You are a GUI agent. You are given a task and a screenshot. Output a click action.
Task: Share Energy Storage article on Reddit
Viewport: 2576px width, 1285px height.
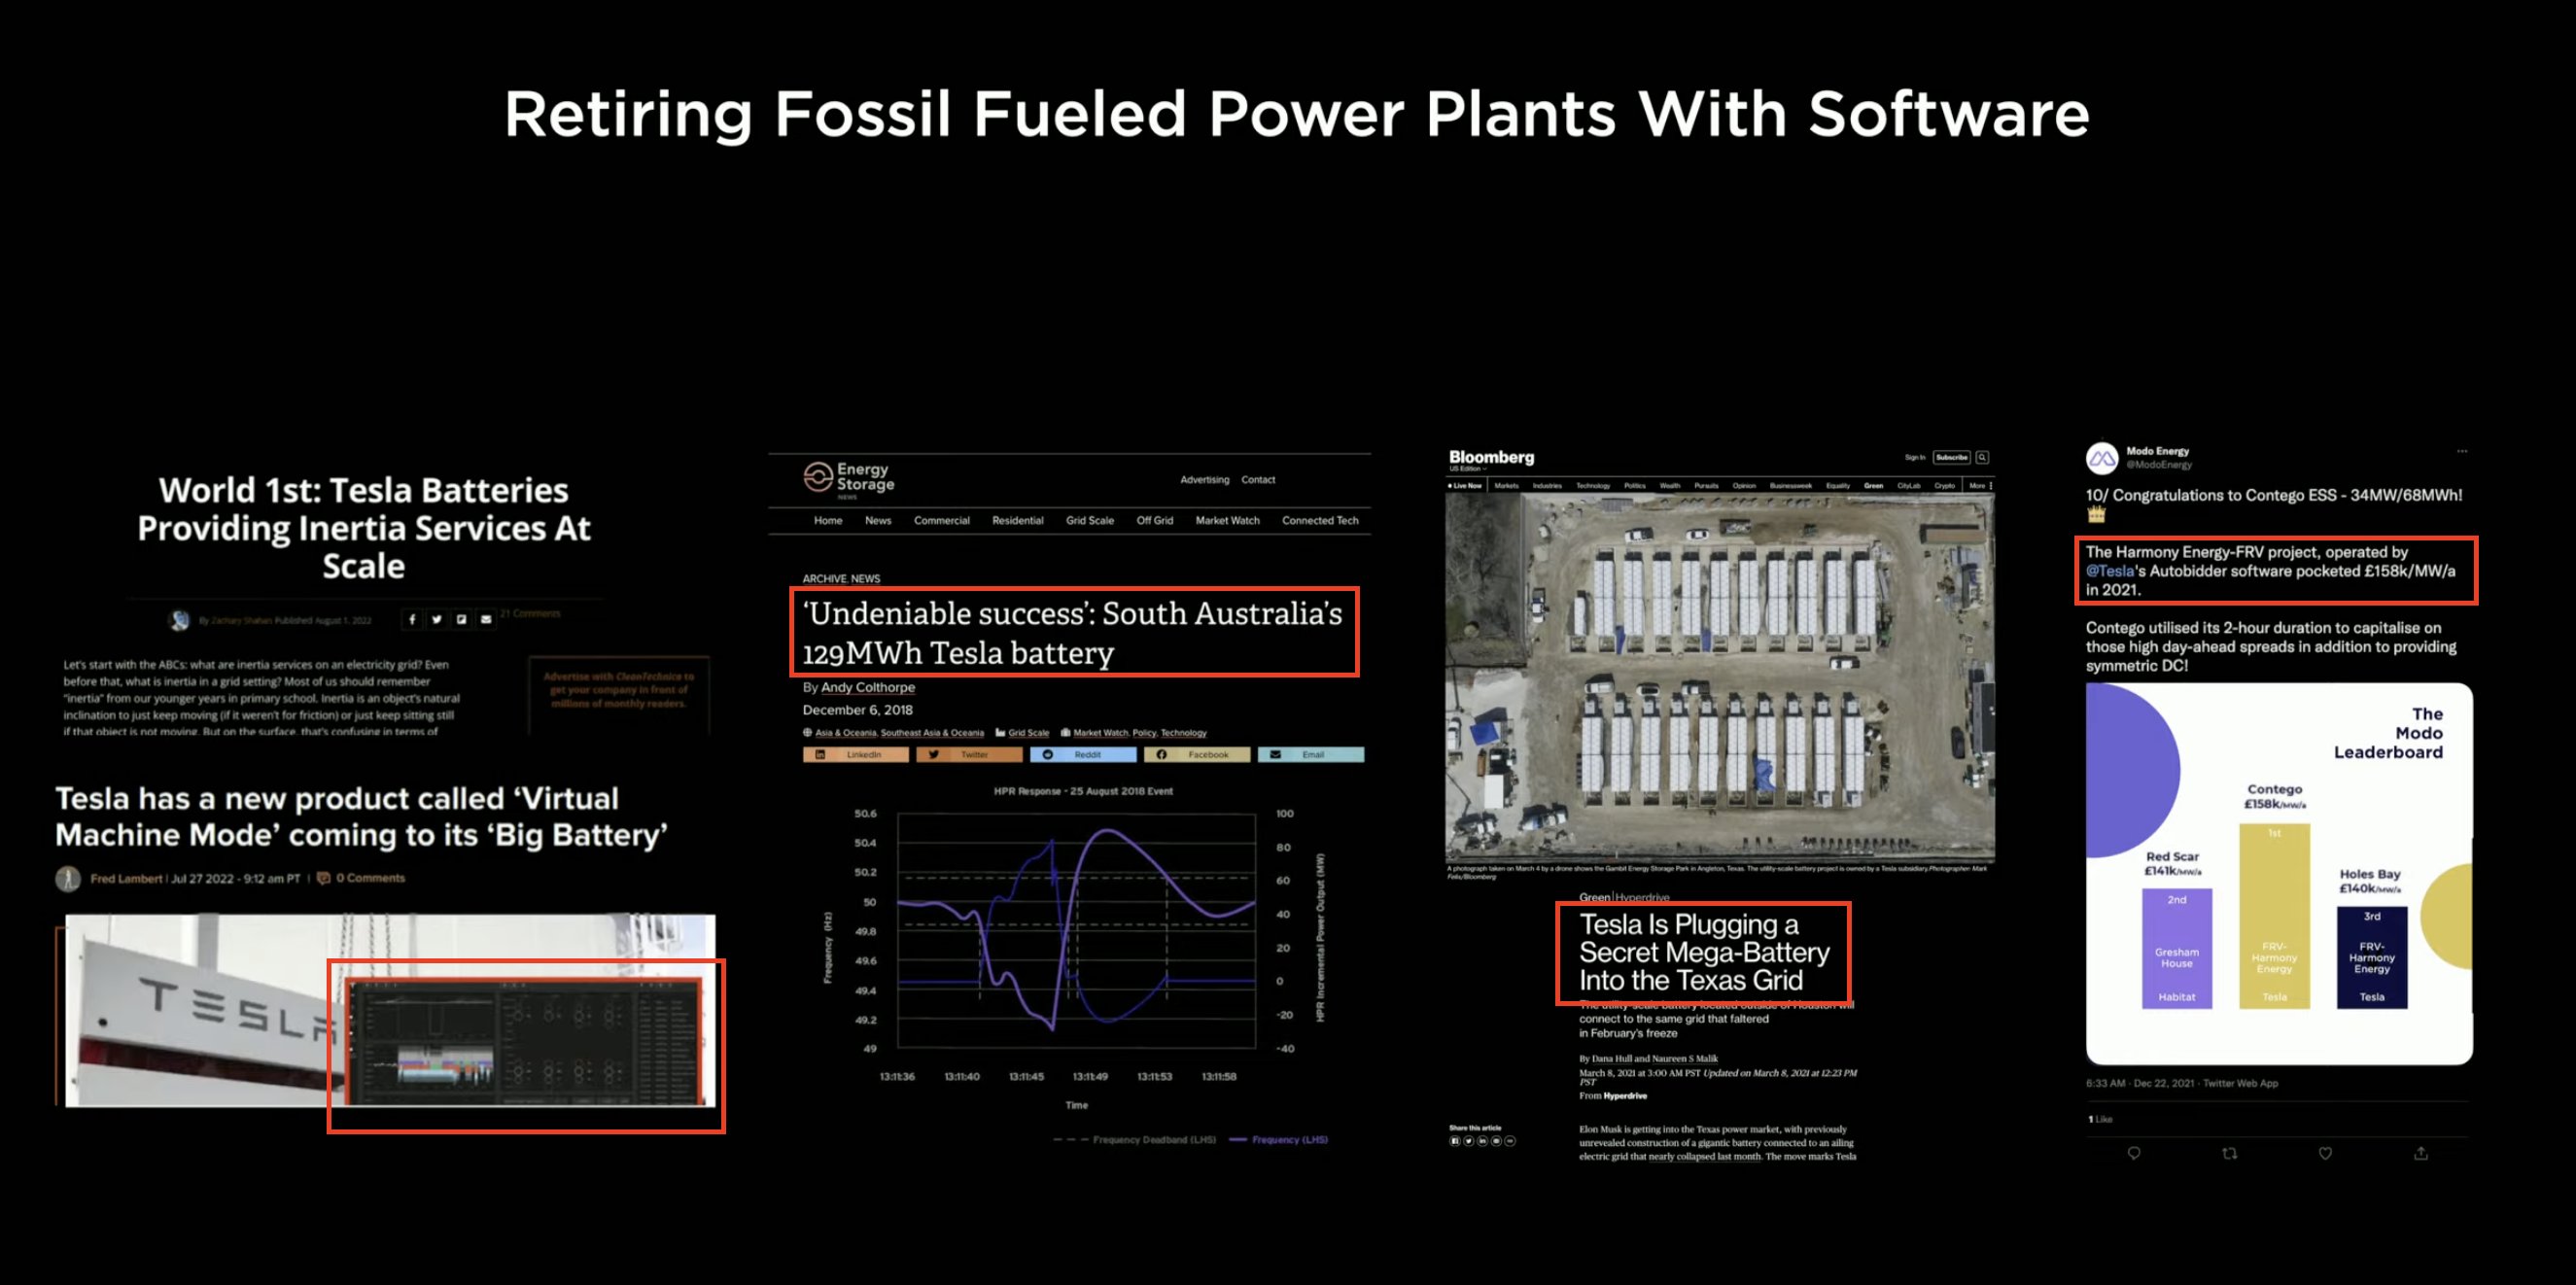1083,755
